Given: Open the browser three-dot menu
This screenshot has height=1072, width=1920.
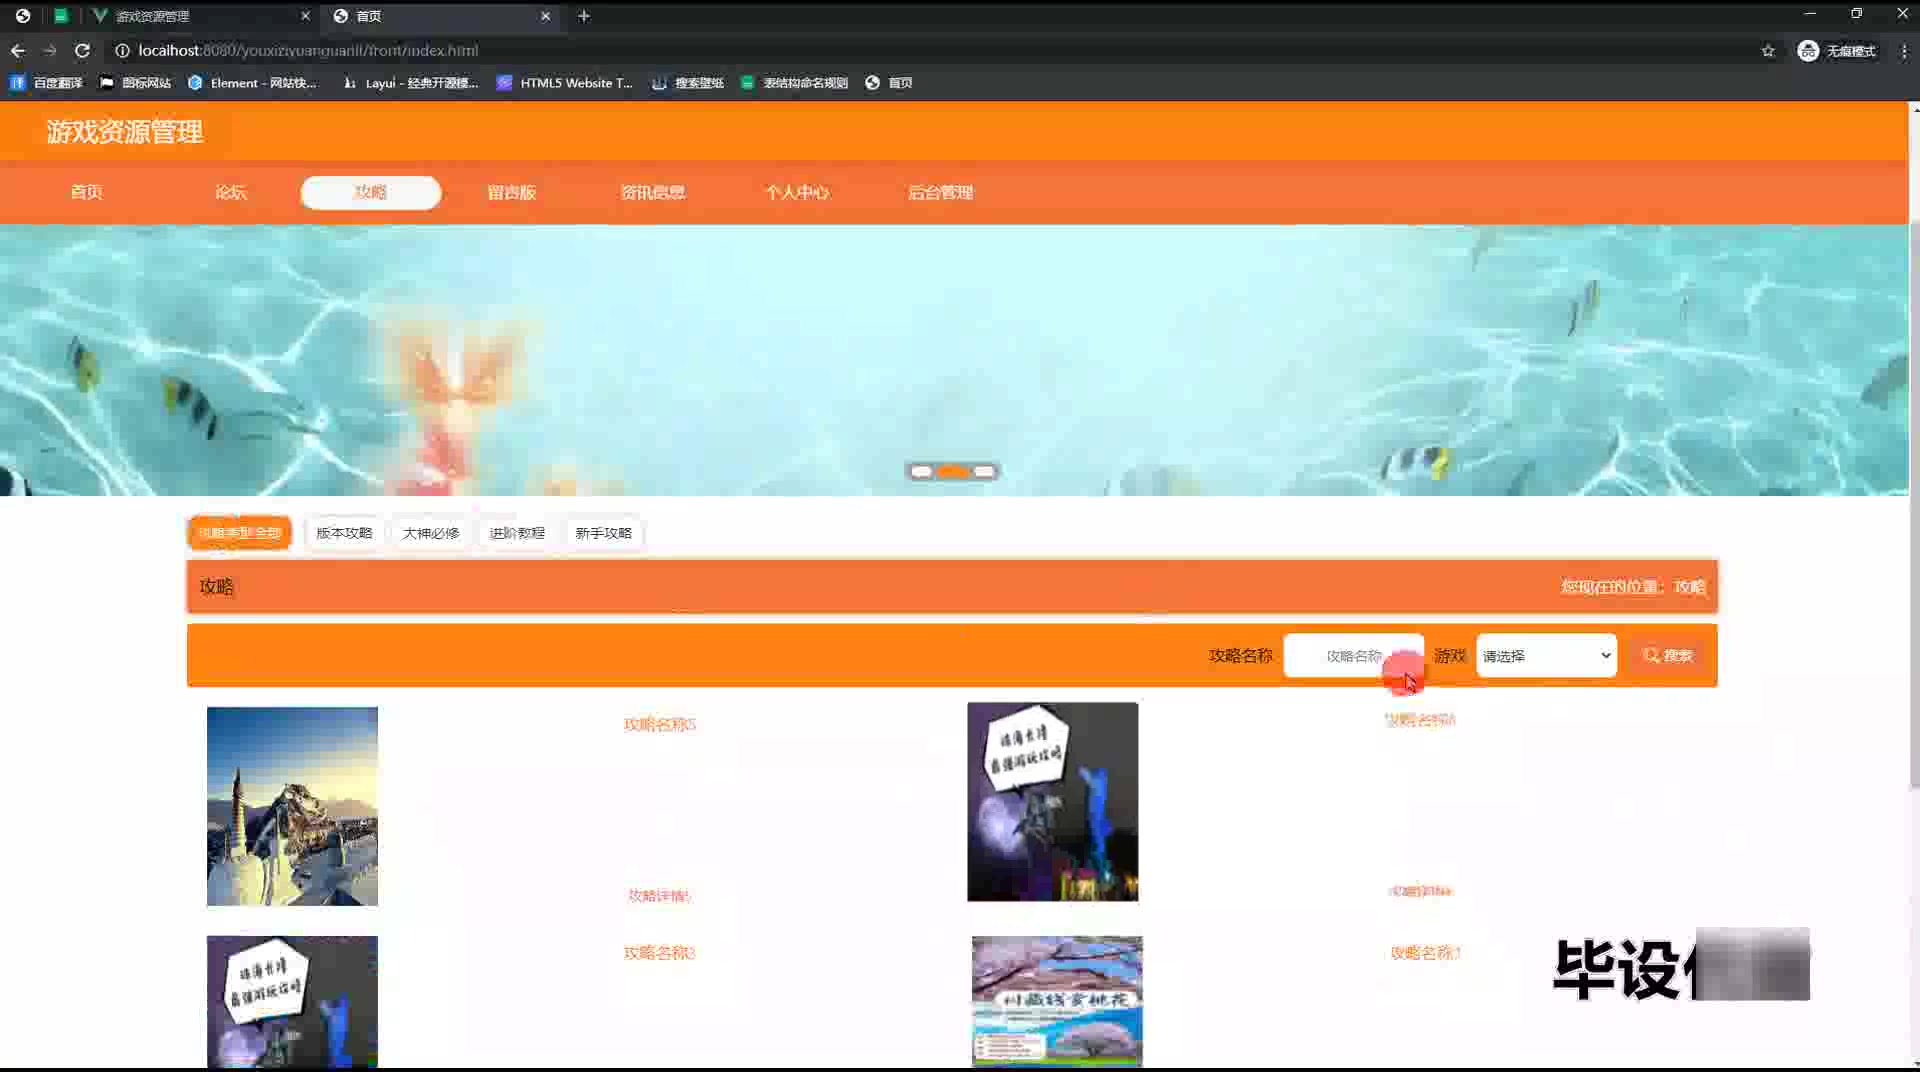Looking at the screenshot, I should pos(1904,50).
